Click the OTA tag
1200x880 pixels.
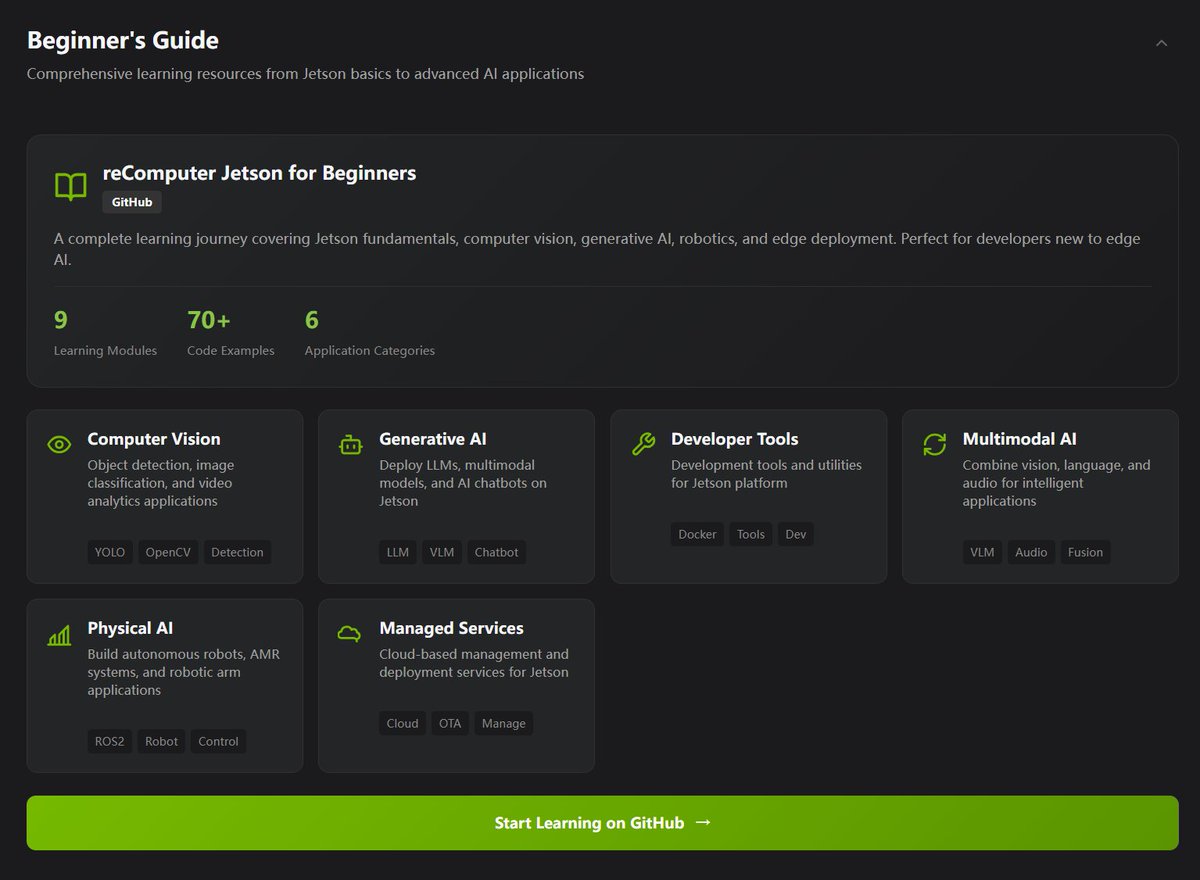point(450,723)
